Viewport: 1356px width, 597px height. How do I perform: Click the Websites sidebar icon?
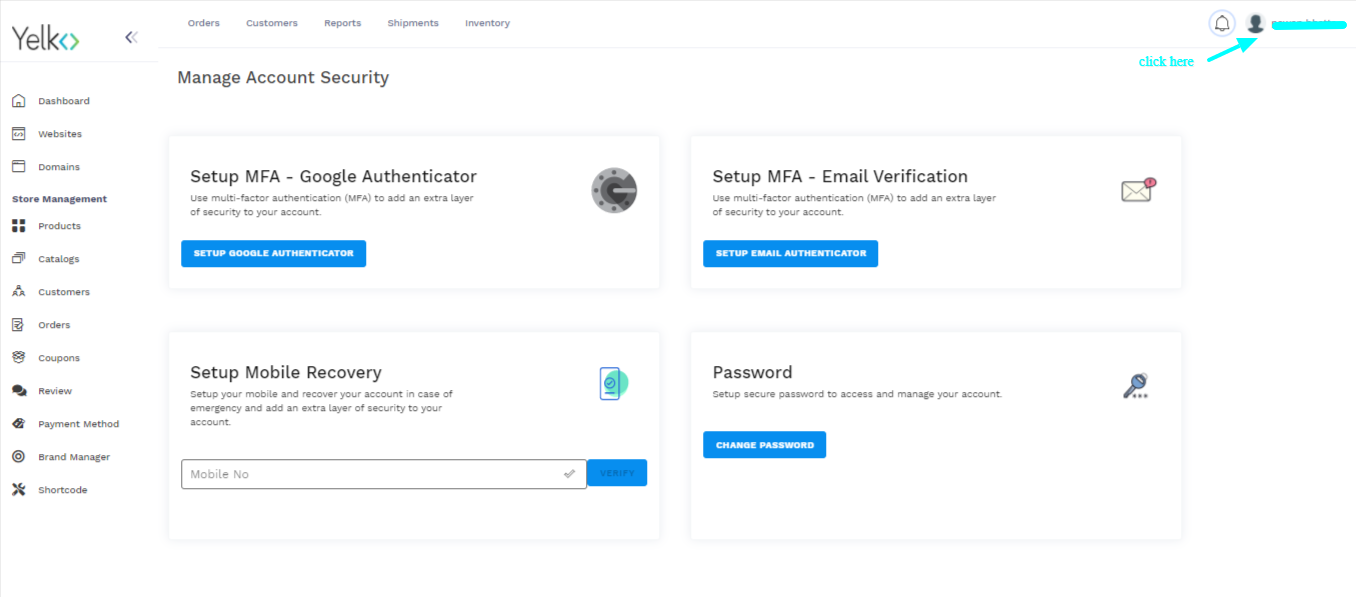point(18,134)
